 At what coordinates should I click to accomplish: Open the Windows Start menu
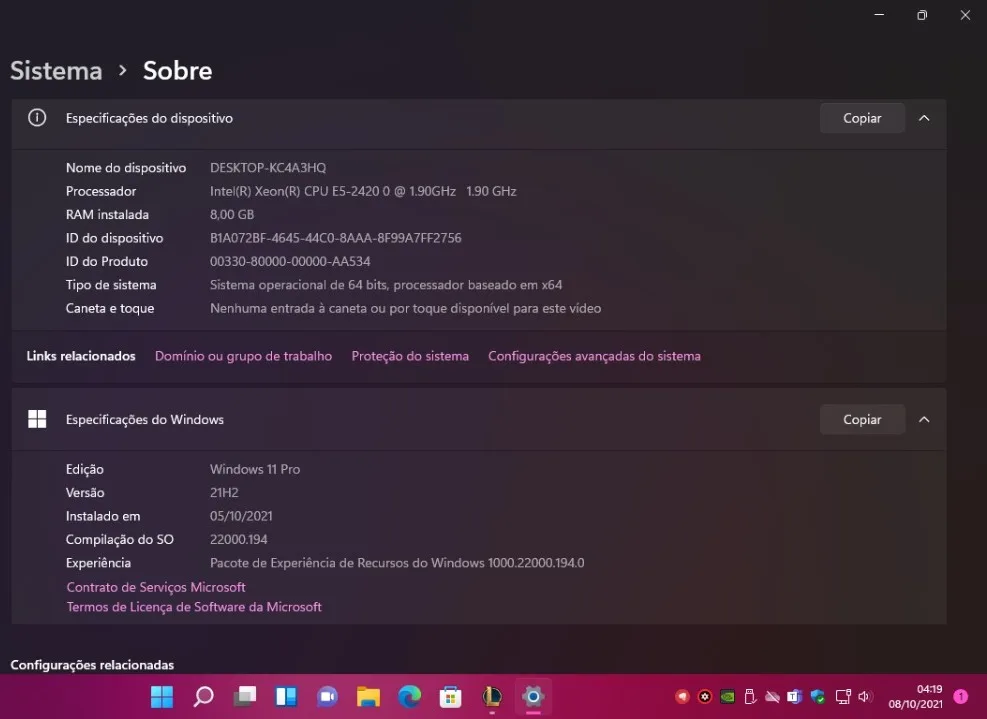pos(162,696)
